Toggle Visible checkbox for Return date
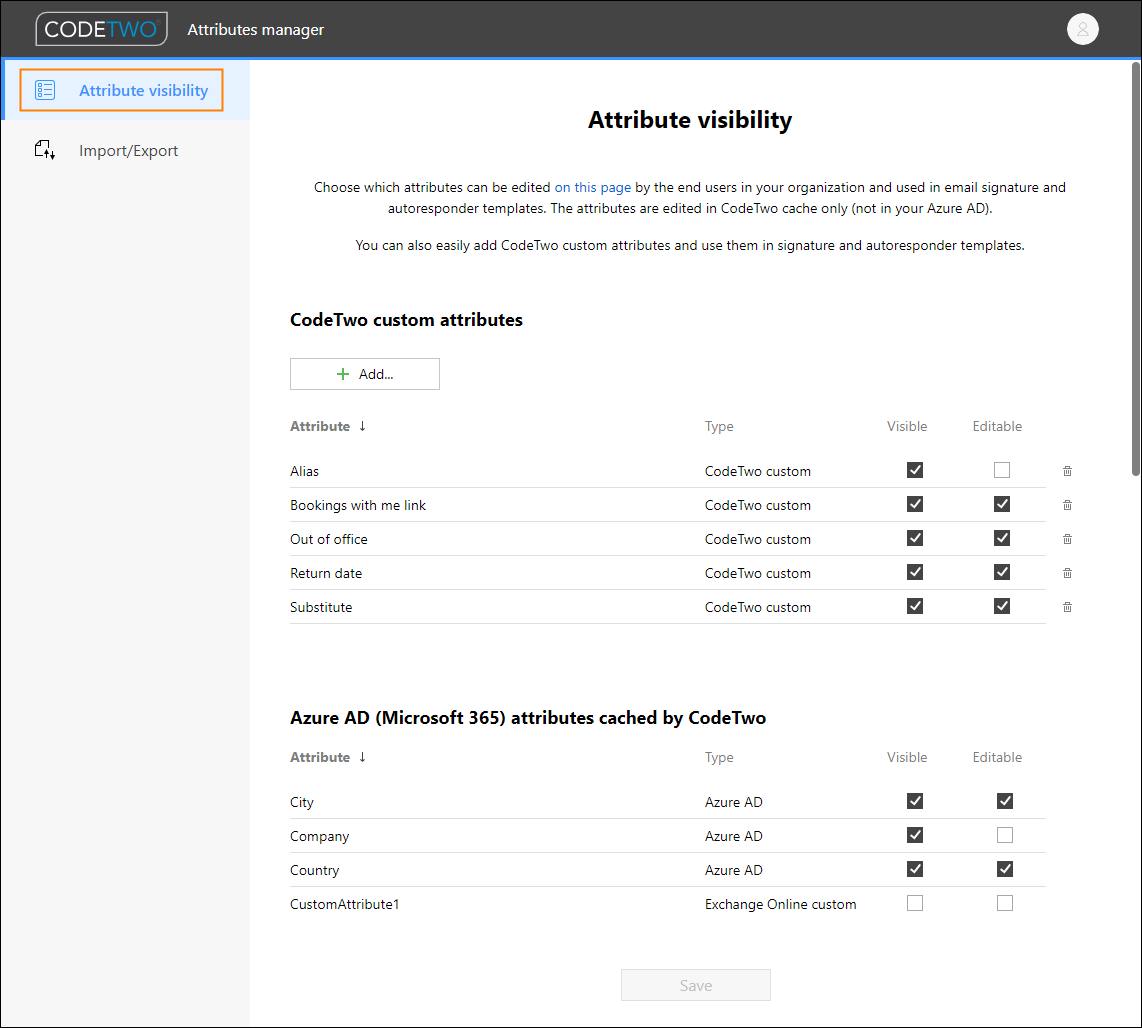The width and height of the screenshot is (1142, 1028). click(x=915, y=572)
